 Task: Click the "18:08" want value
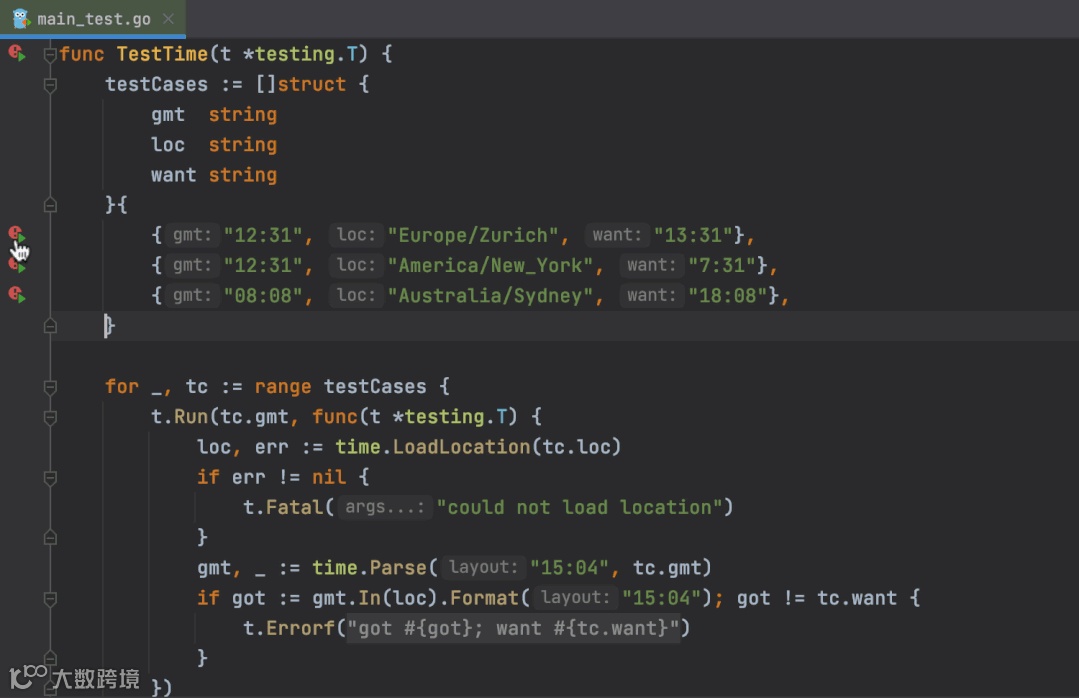click(728, 296)
